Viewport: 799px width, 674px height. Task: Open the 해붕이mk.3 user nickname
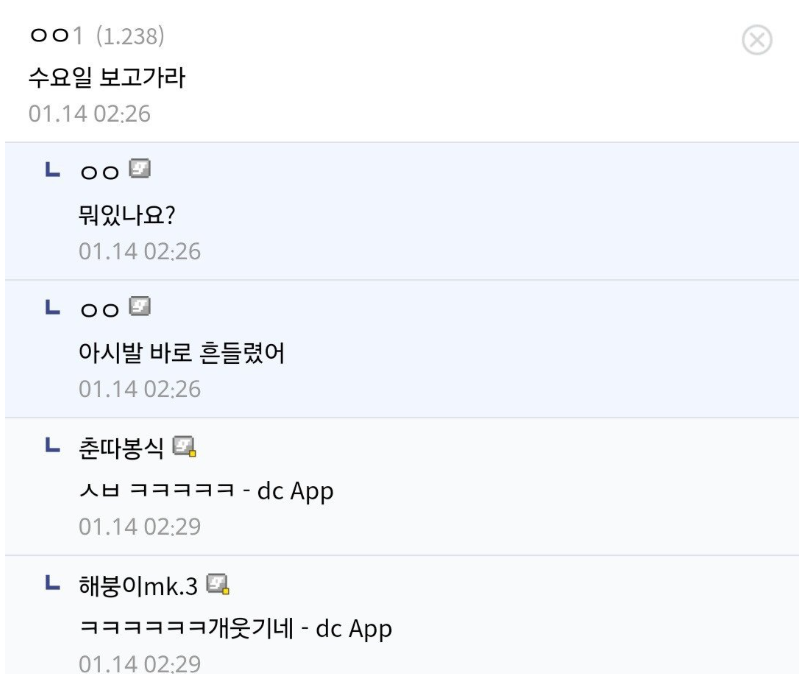138,583
